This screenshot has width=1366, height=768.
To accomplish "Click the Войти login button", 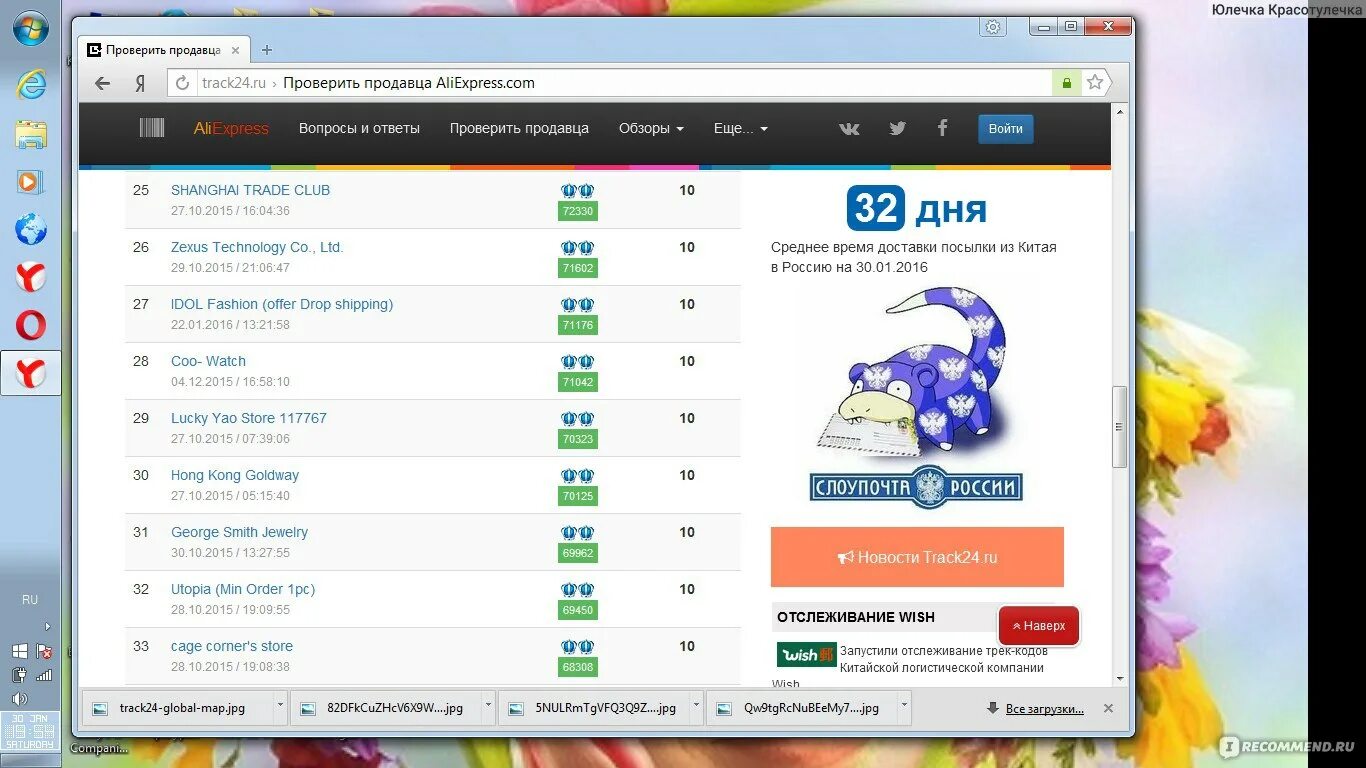I will coord(1006,128).
